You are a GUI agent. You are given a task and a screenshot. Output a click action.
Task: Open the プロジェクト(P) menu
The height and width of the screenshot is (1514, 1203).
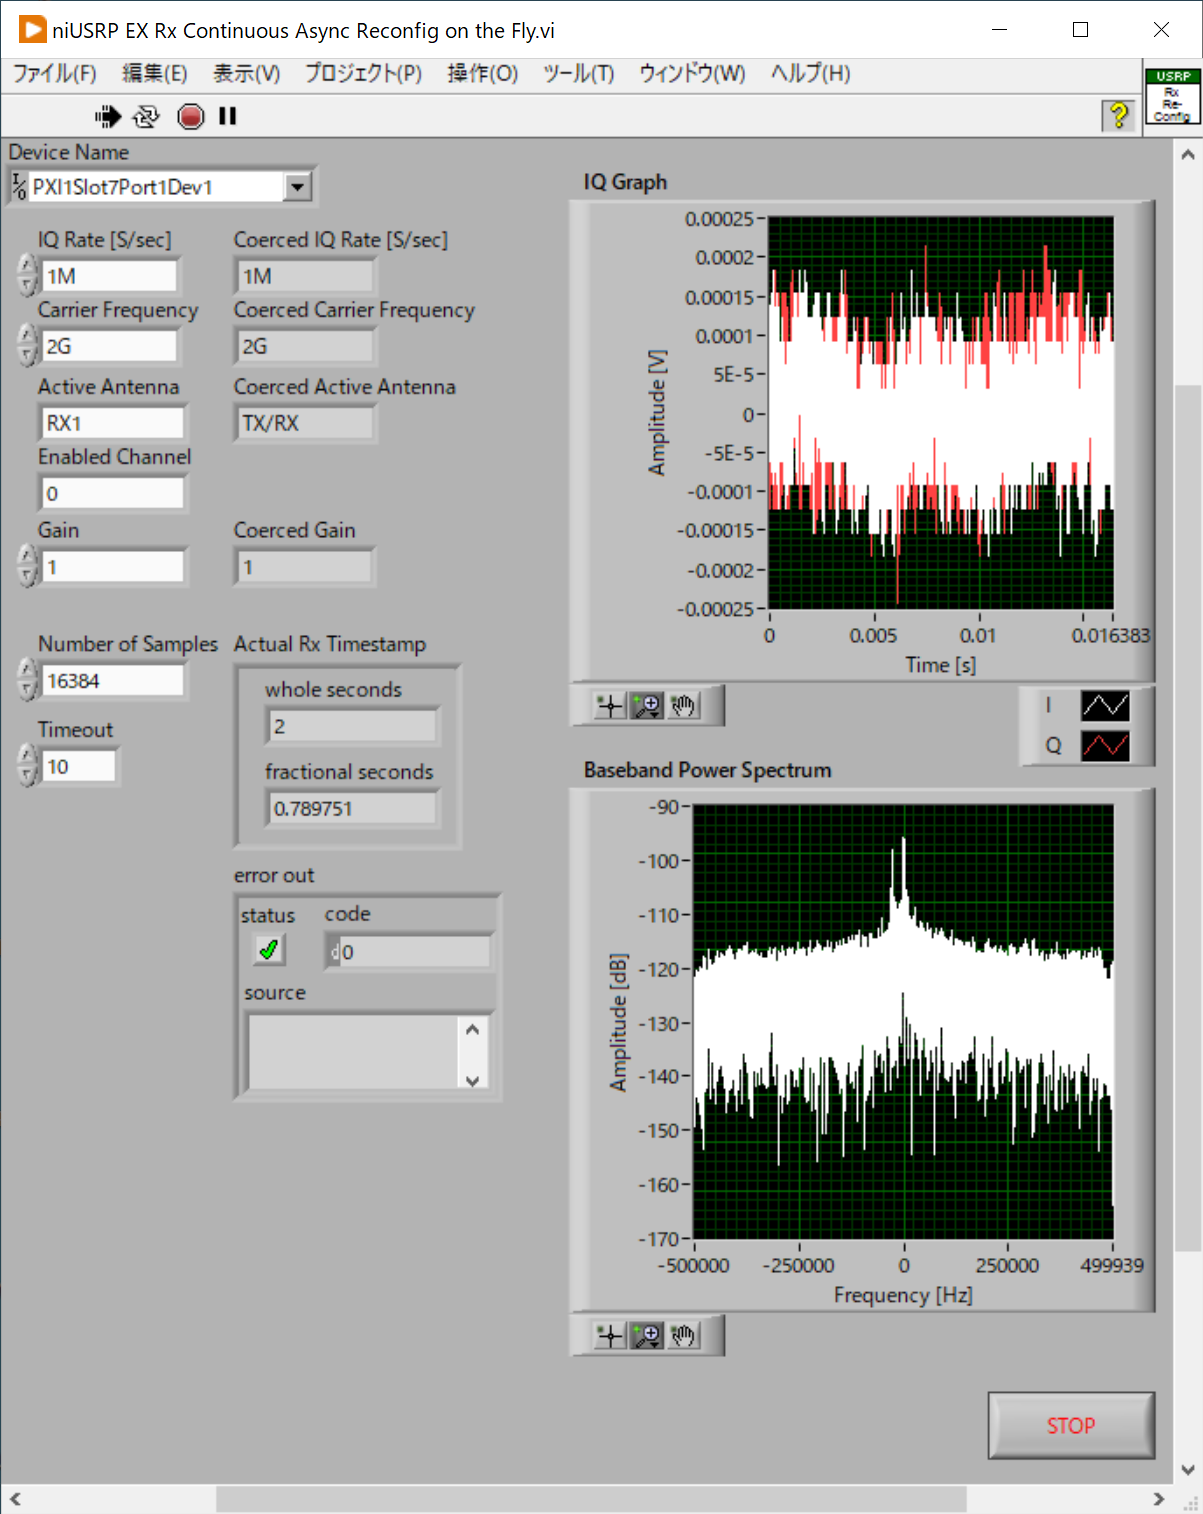[x=363, y=74]
